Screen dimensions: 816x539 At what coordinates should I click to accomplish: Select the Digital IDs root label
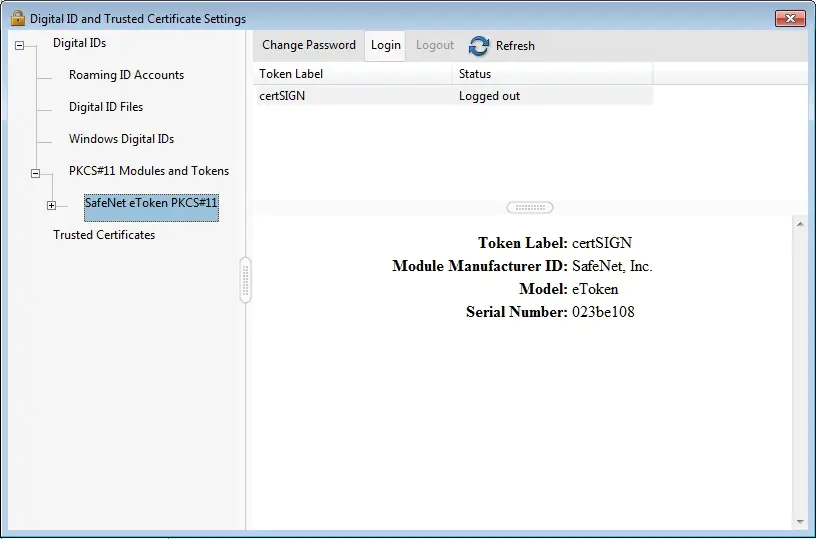(x=80, y=43)
